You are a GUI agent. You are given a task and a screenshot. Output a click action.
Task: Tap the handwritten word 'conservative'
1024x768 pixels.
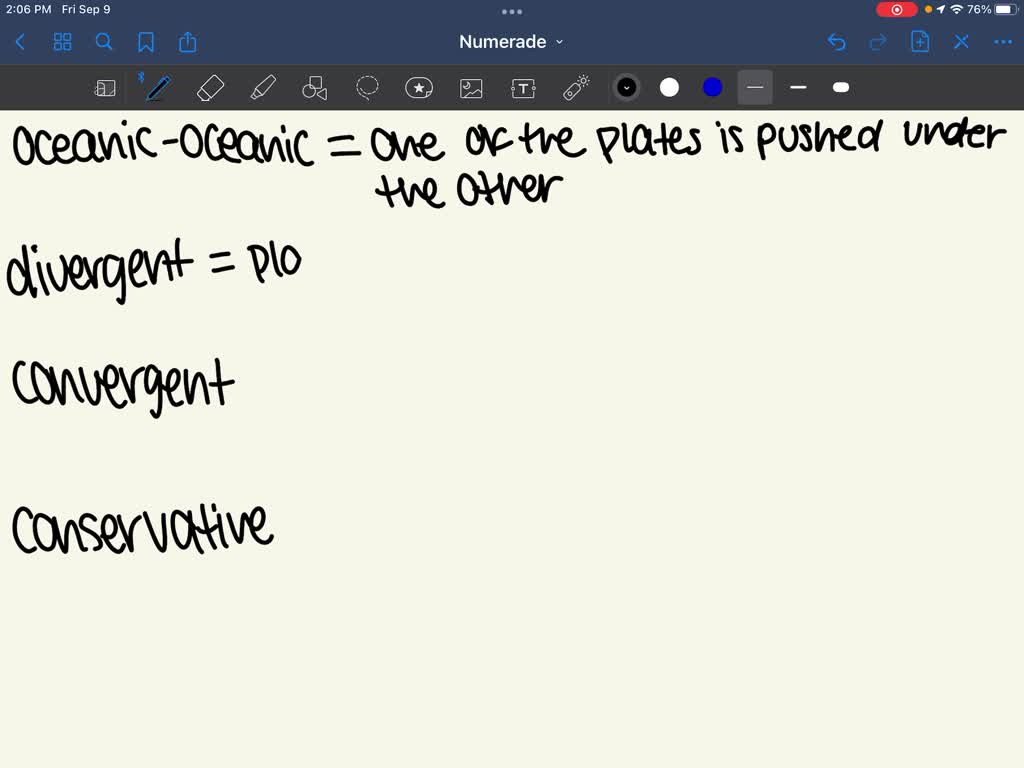pyautogui.click(x=142, y=529)
